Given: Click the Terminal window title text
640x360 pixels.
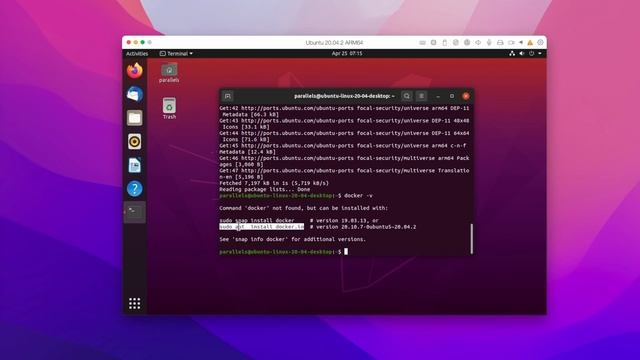Looking at the screenshot, I should 344,96.
